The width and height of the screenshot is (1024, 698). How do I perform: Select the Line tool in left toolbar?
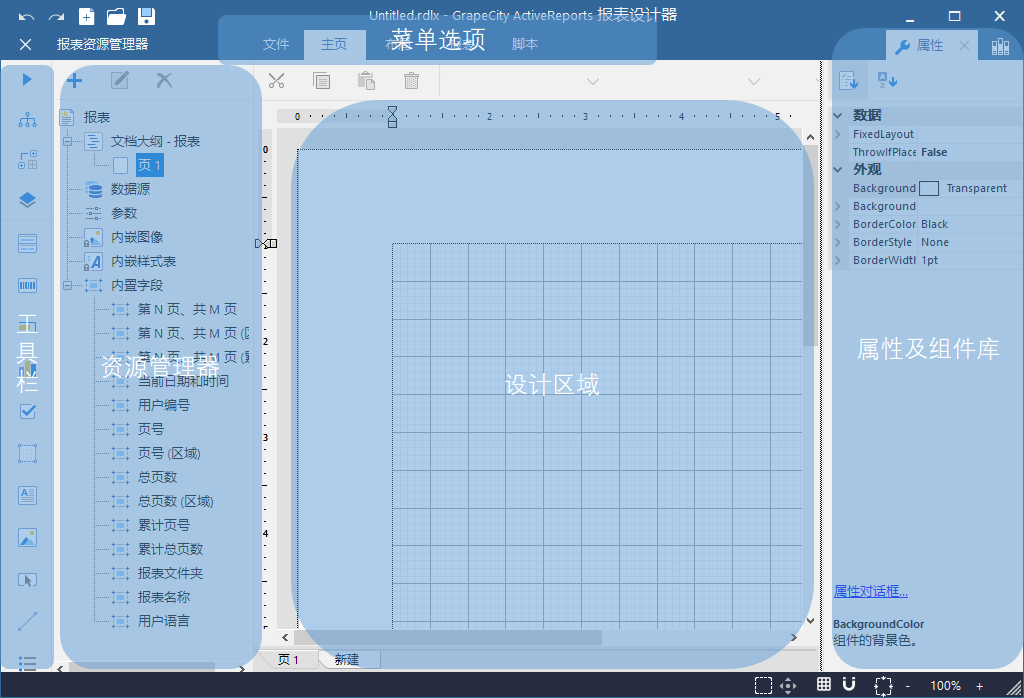pos(27,622)
